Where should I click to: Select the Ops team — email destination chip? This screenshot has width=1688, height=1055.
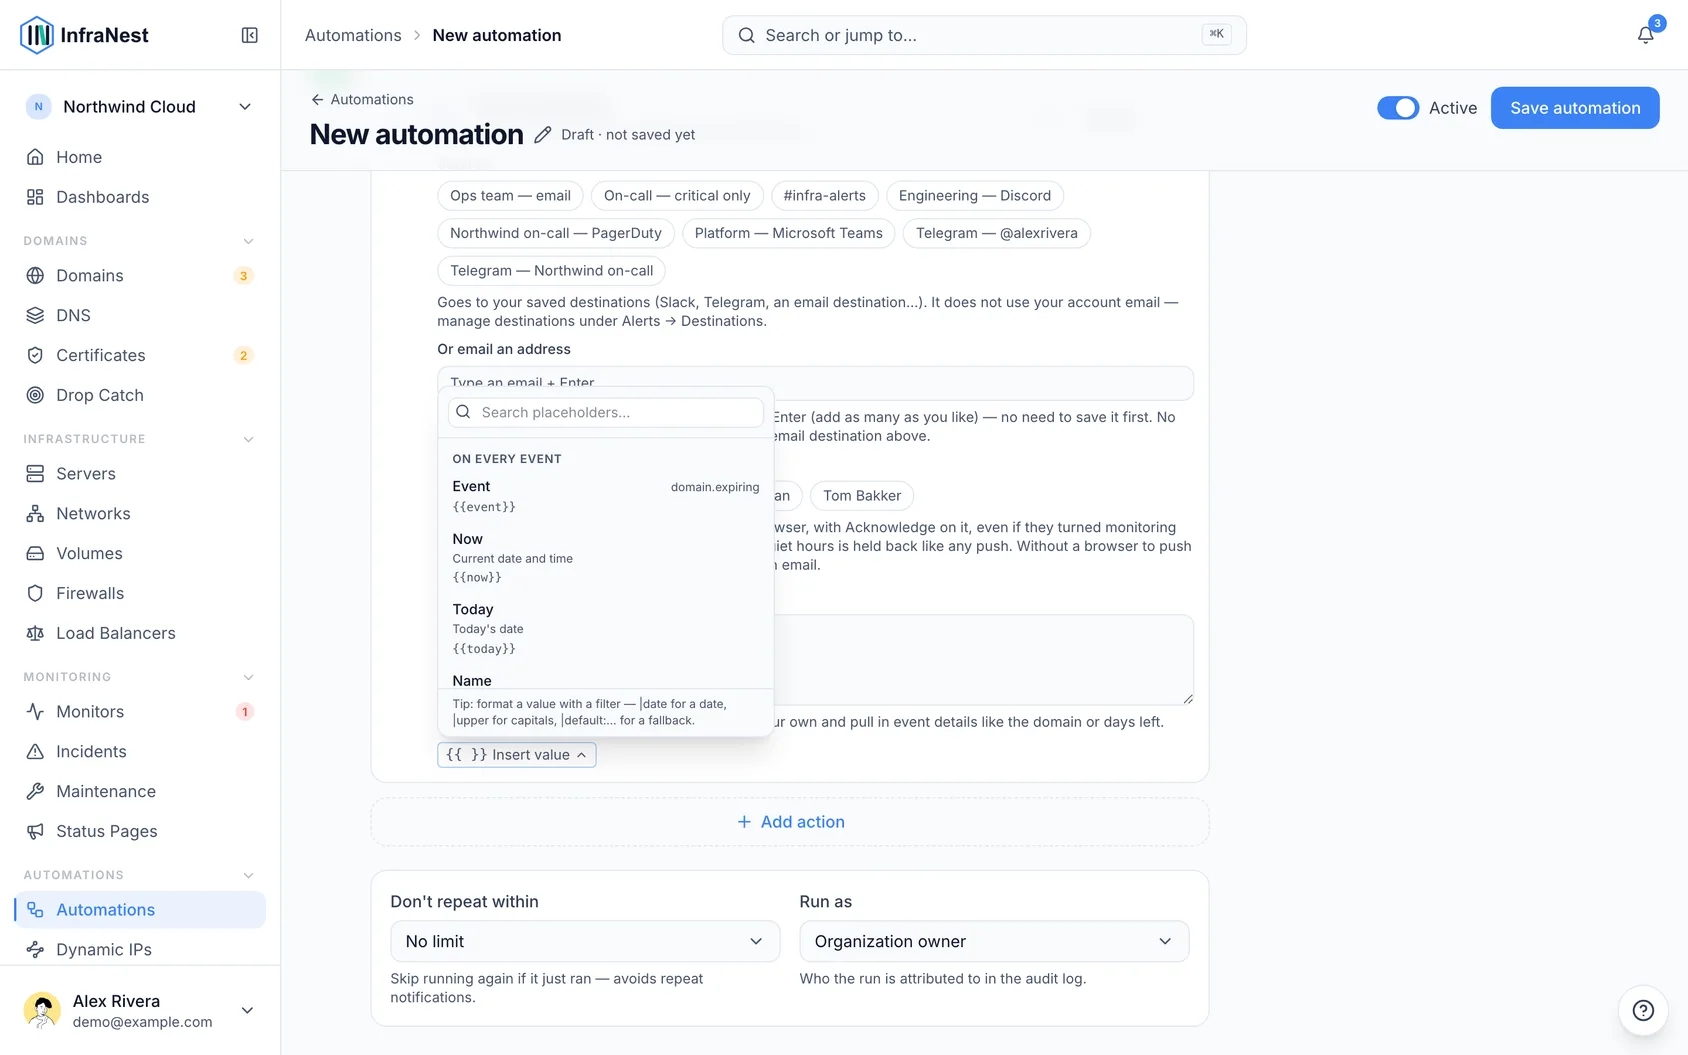coord(510,196)
